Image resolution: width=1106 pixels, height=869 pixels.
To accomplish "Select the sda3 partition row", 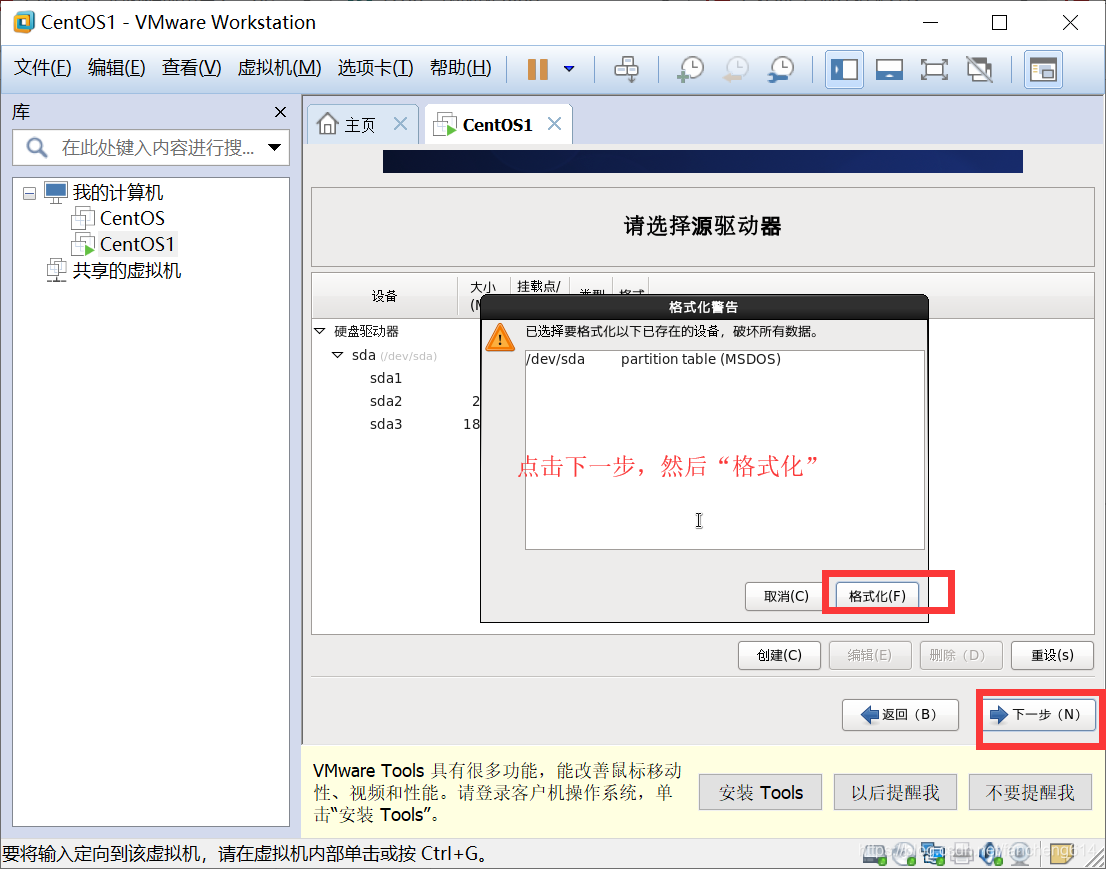I will pyautogui.click(x=386, y=425).
